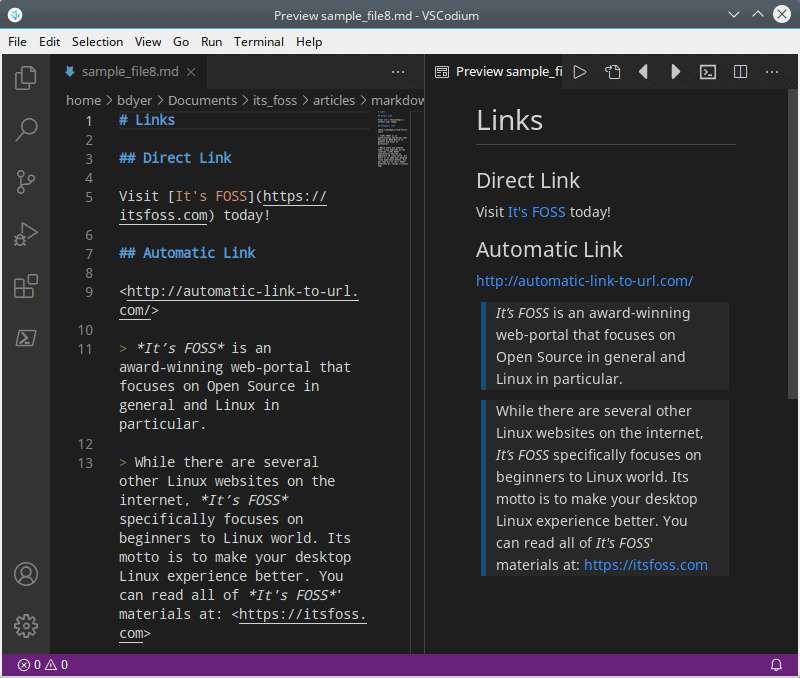Open the integrated terminal from the preview toolbar
This screenshot has width=800, height=678.
coord(708,72)
